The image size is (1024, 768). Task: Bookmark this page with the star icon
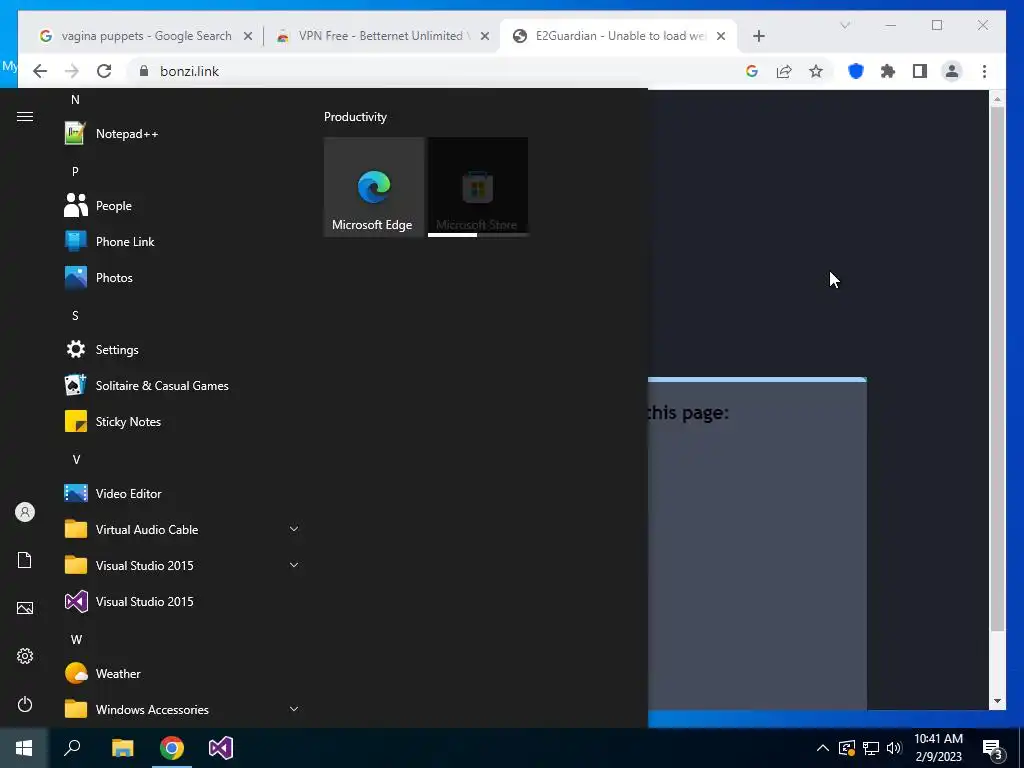point(816,71)
